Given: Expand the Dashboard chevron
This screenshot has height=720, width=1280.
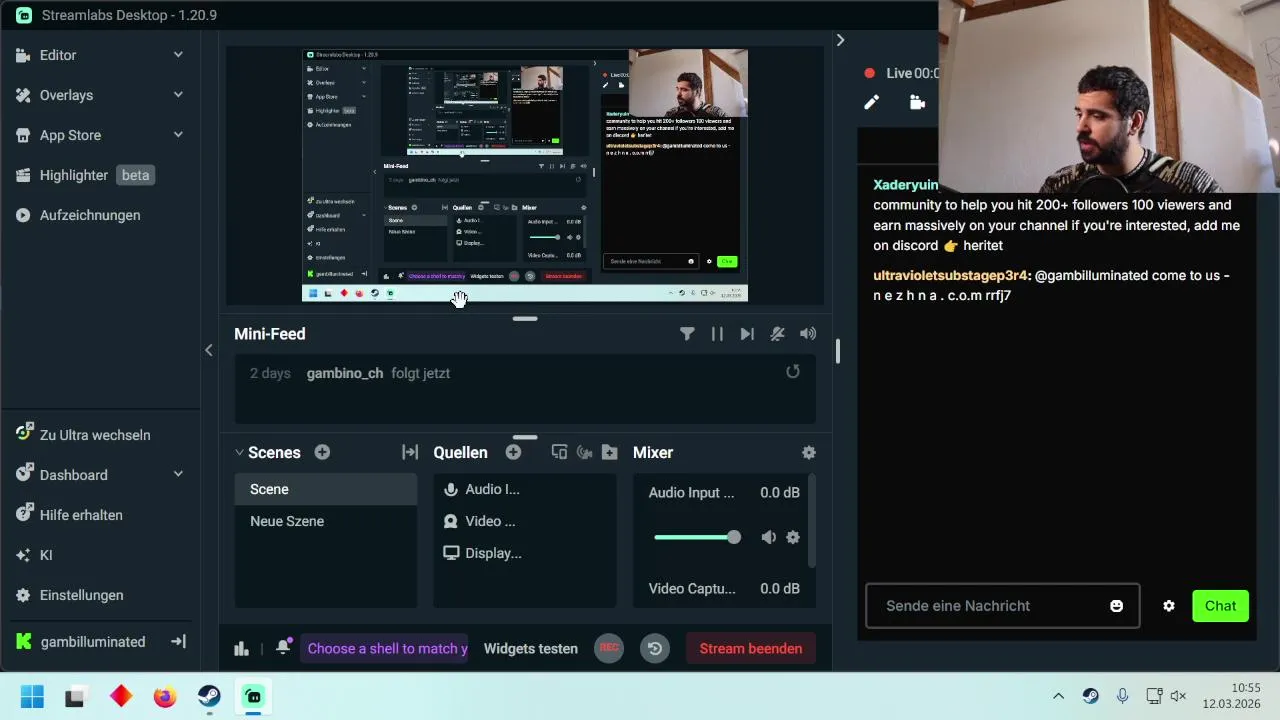Looking at the screenshot, I should [178, 475].
